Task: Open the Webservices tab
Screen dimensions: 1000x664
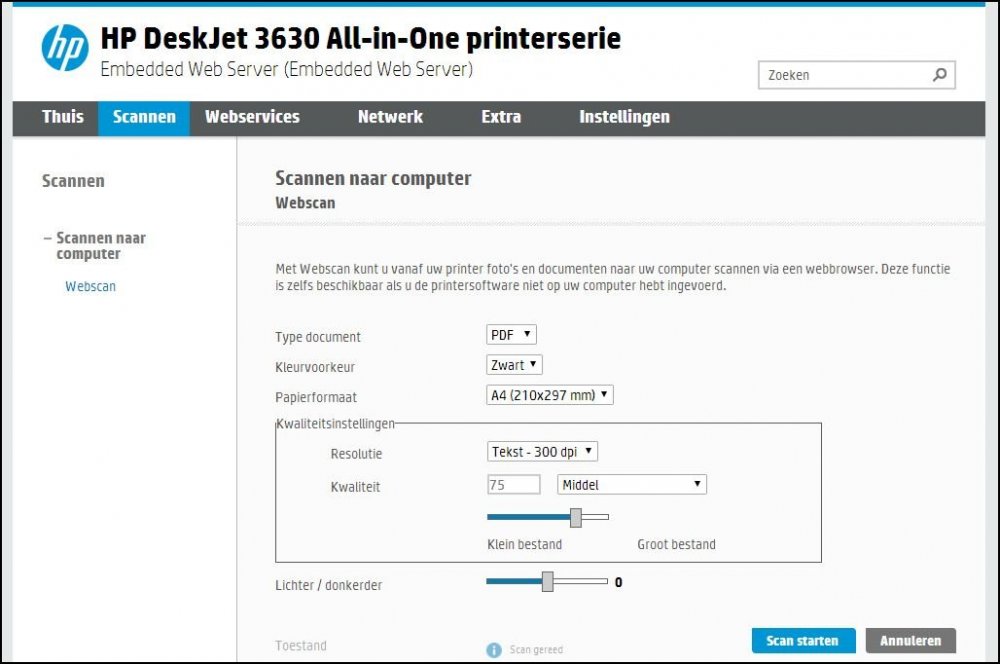Action: click(252, 117)
